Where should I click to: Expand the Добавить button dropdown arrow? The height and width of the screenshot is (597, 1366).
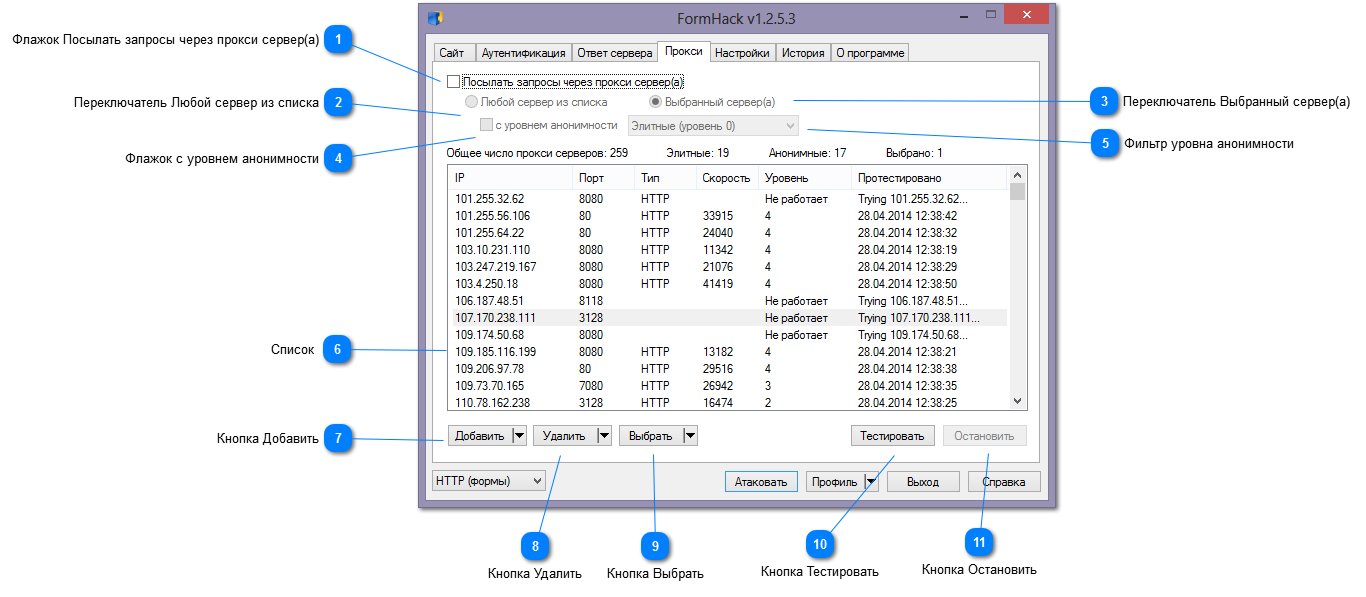point(518,436)
